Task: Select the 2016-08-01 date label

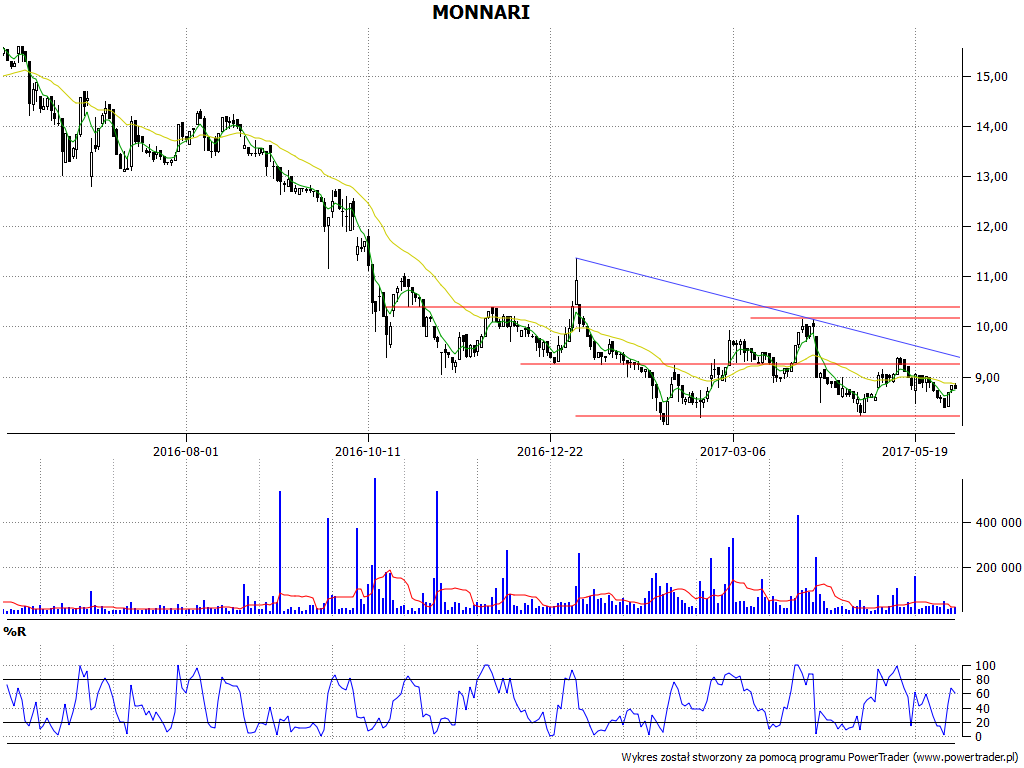Action: [185, 451]
